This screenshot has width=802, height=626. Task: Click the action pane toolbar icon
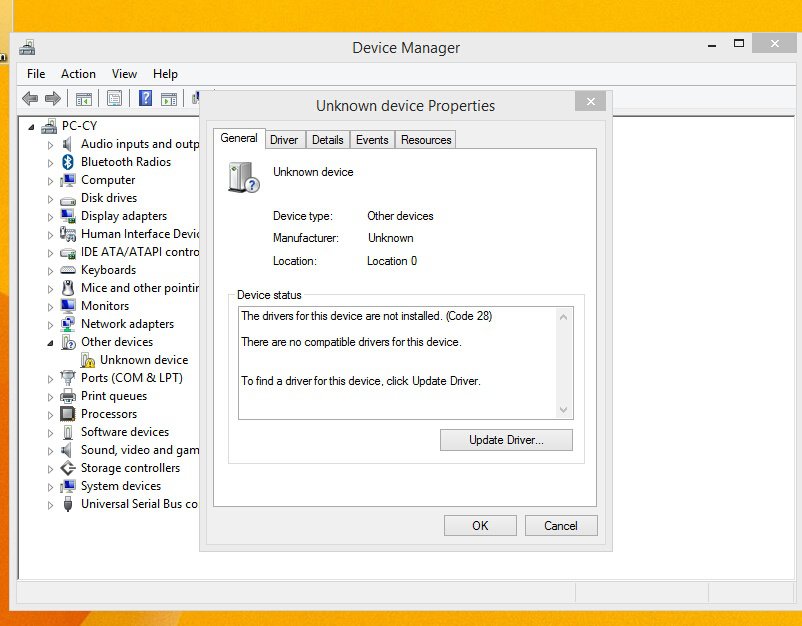click(169, 98)
